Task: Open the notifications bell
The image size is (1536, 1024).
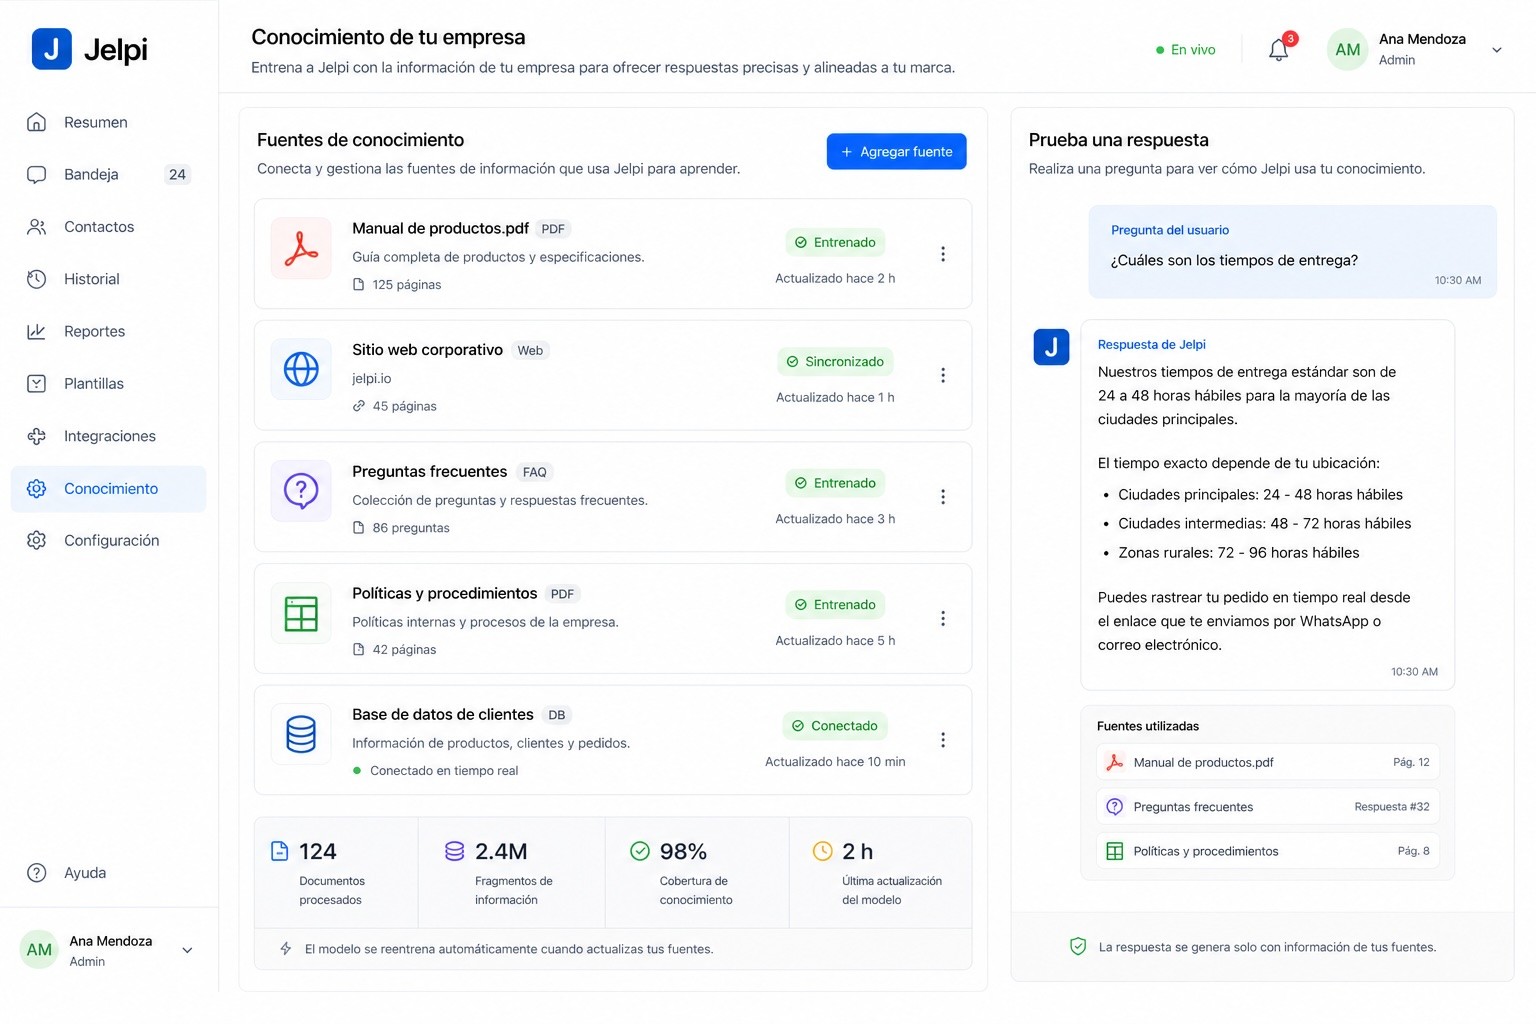Action: coord(1279,50)
